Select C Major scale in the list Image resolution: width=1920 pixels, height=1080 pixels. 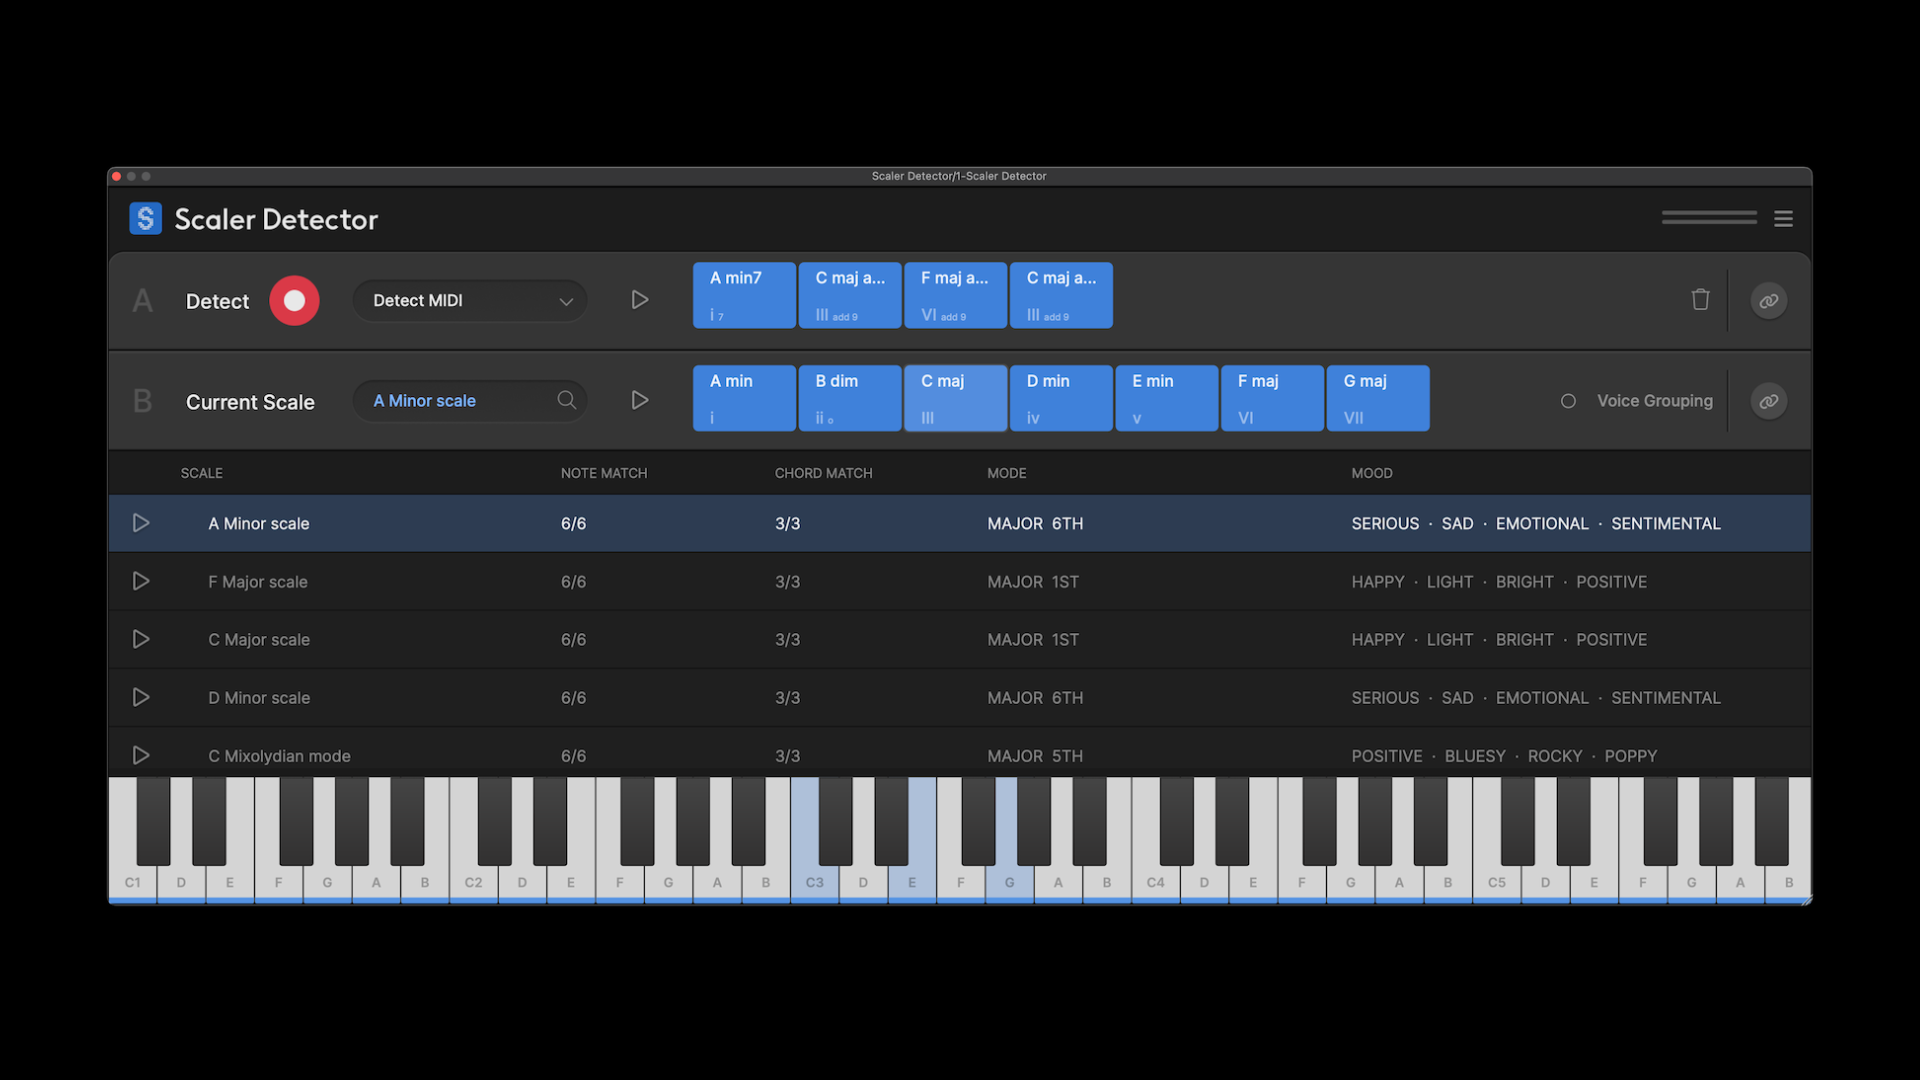click(x=960, y=640)
